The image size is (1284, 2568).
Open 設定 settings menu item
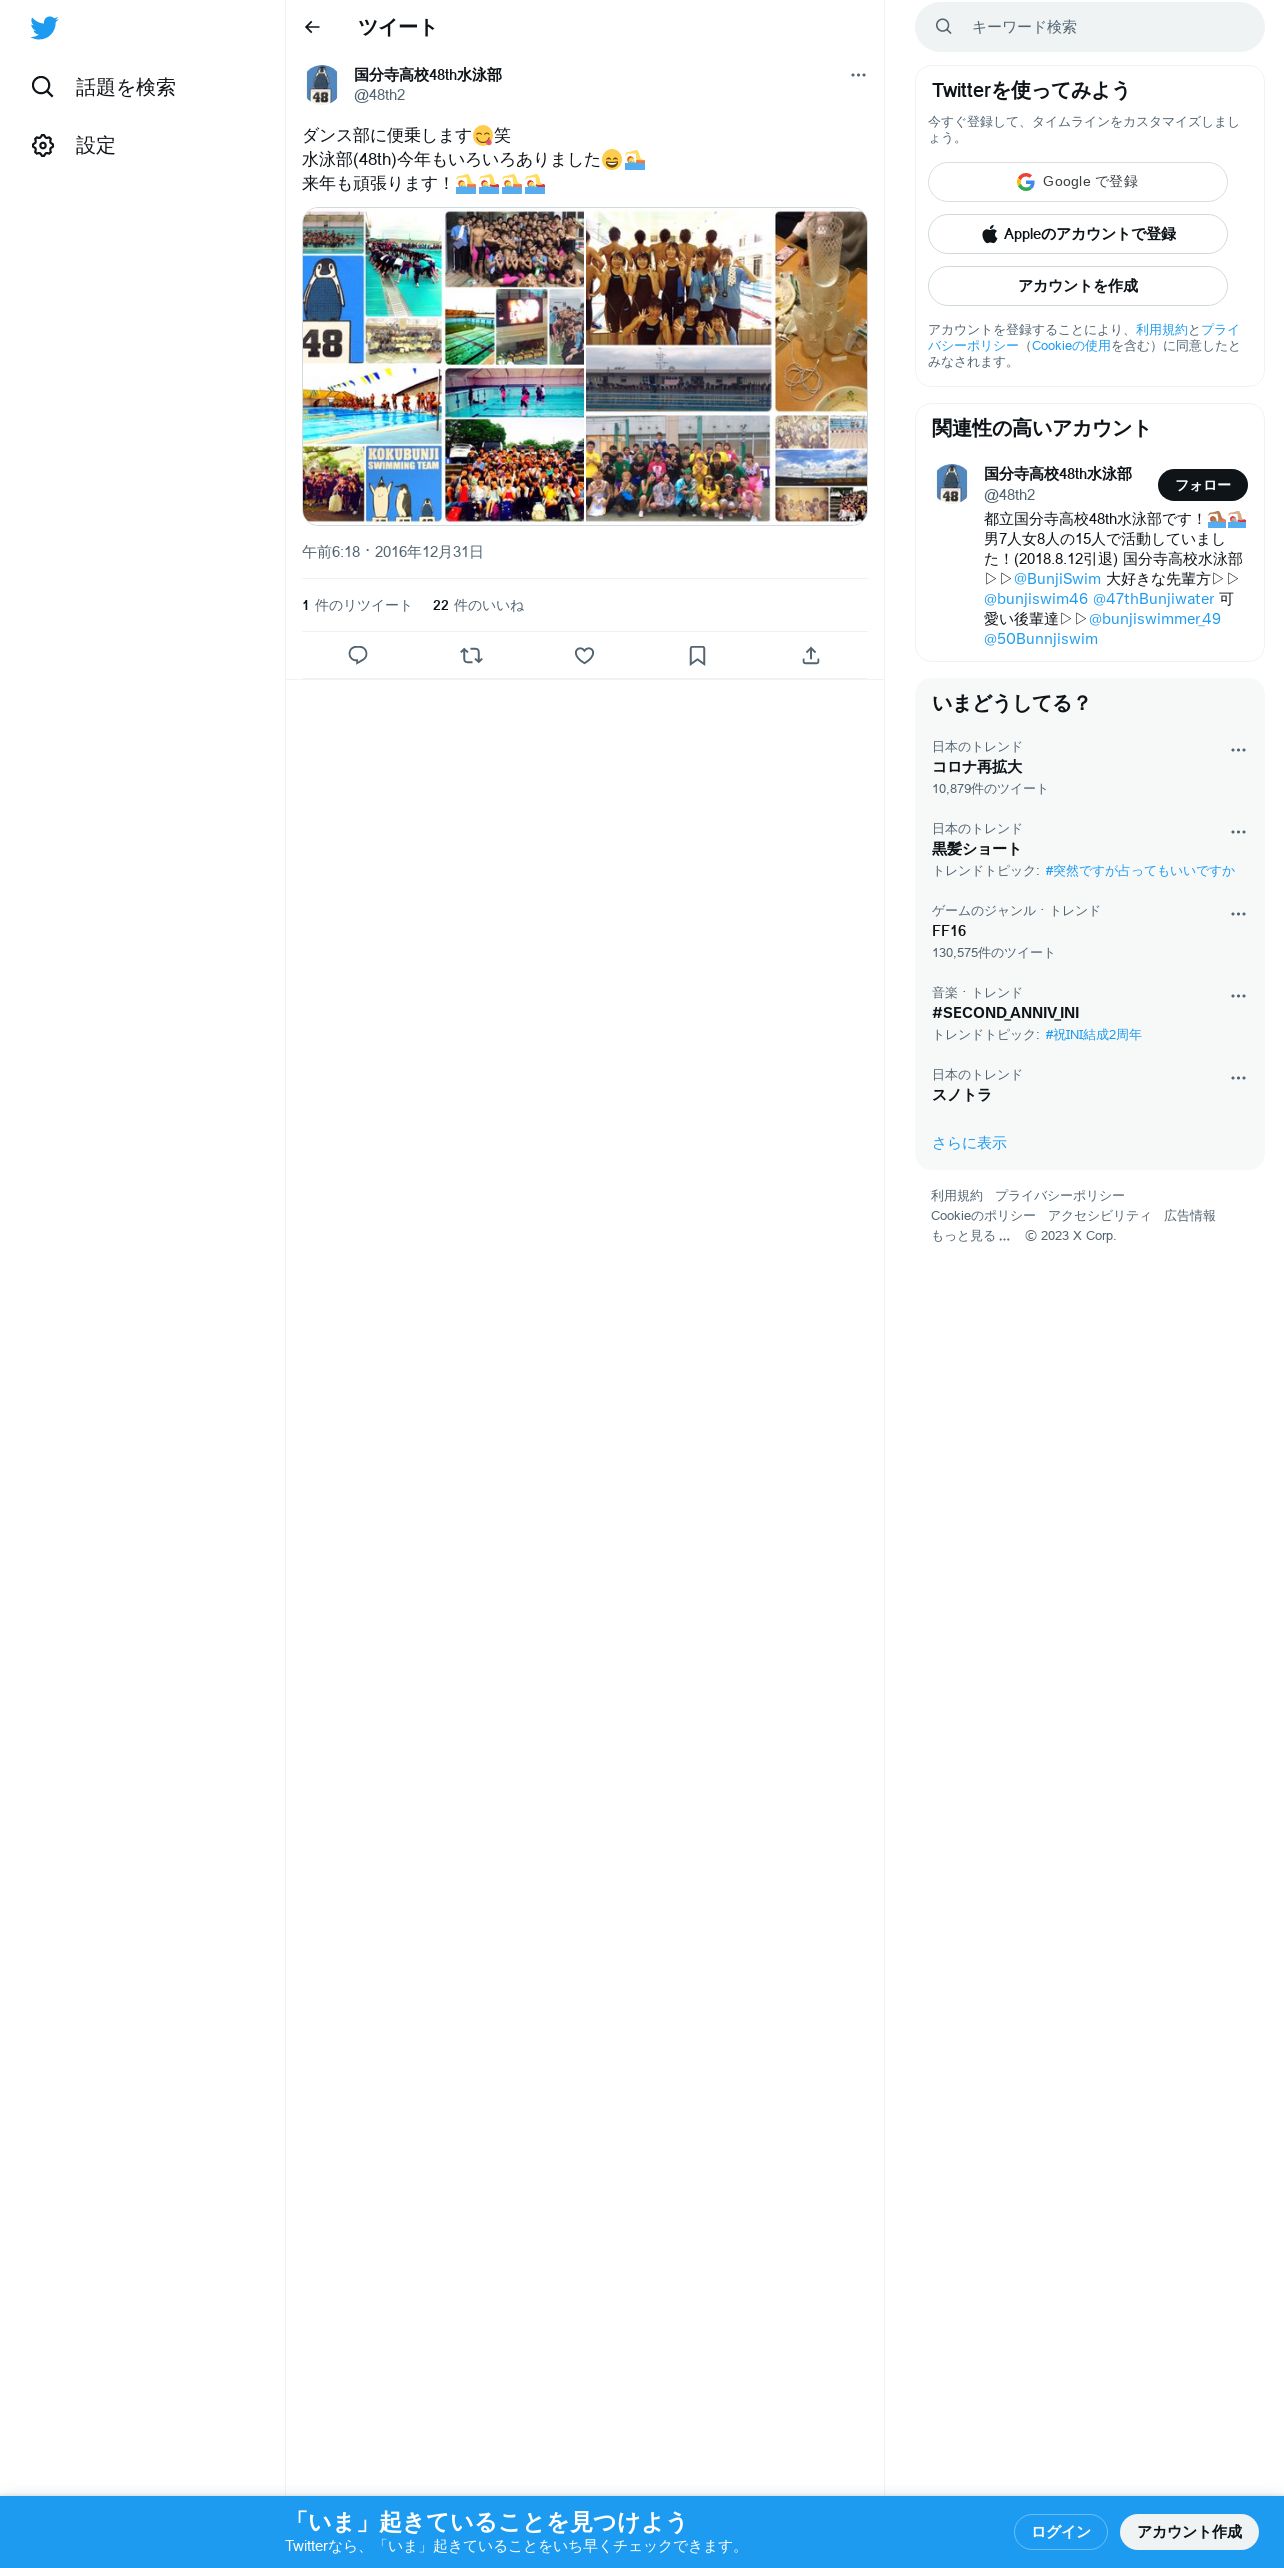(73, 145)
